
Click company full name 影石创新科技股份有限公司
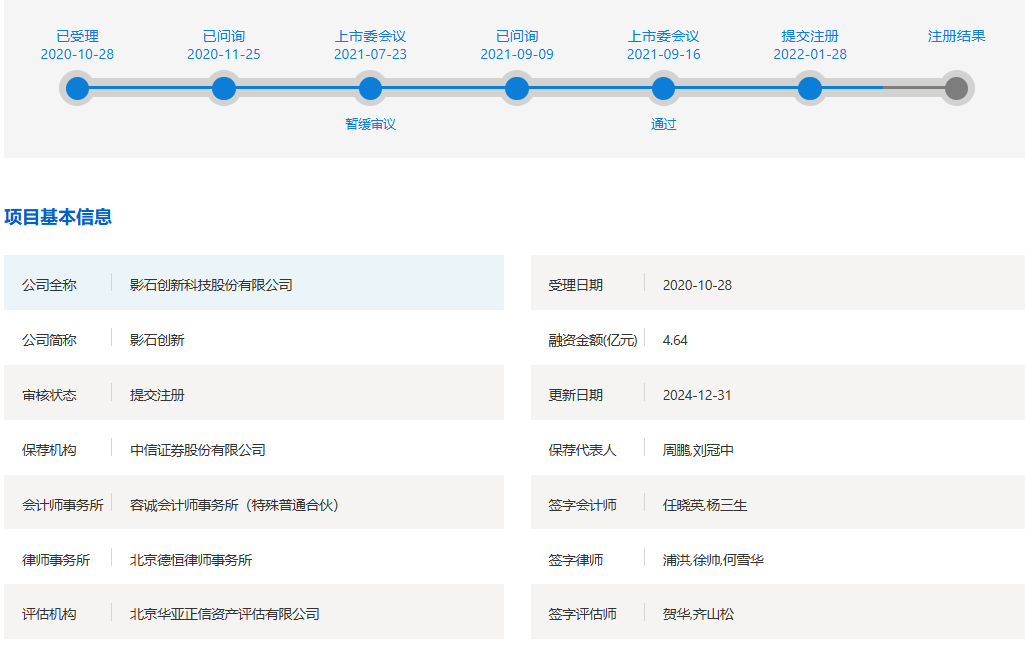[x=210, y=285]
